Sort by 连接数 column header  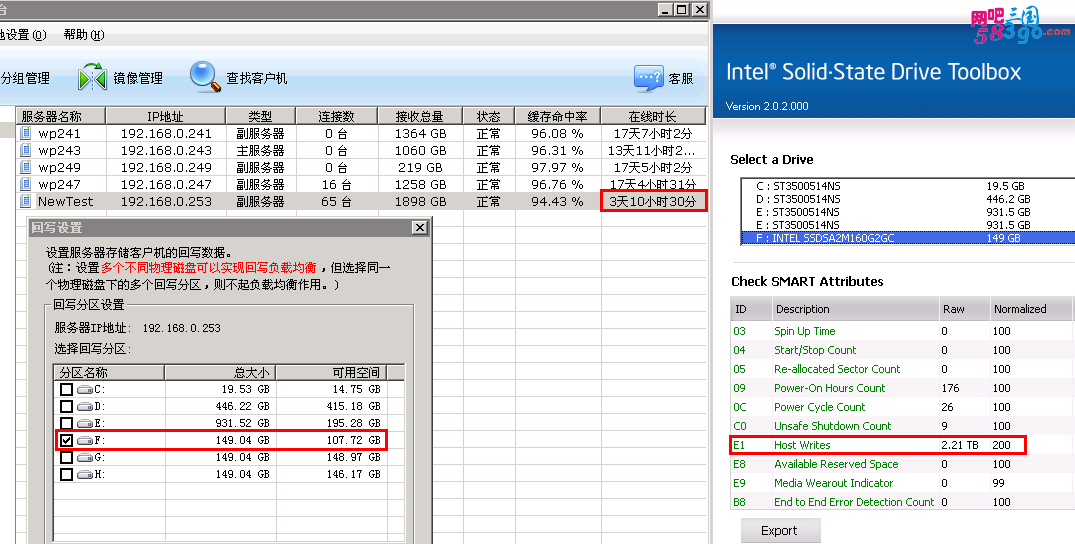336,116
